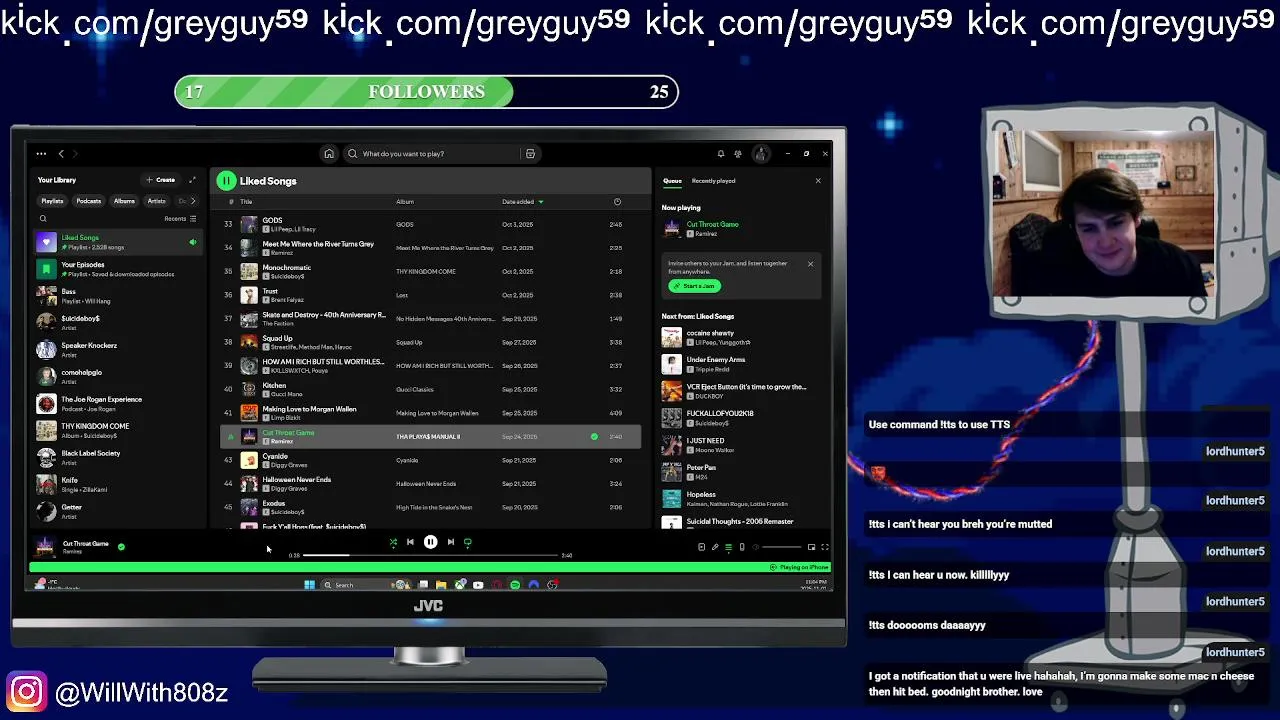Open the Friend Activity icon
This screenshot has width=1280, height=720.
tap(738, 154)
